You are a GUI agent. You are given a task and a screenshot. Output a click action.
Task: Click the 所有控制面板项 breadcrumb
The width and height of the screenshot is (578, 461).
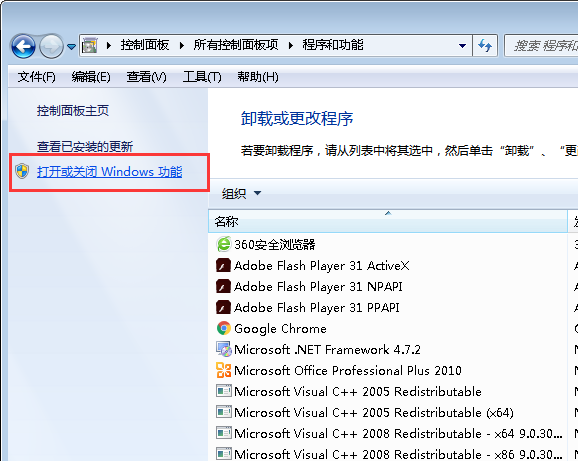[236, 45]
